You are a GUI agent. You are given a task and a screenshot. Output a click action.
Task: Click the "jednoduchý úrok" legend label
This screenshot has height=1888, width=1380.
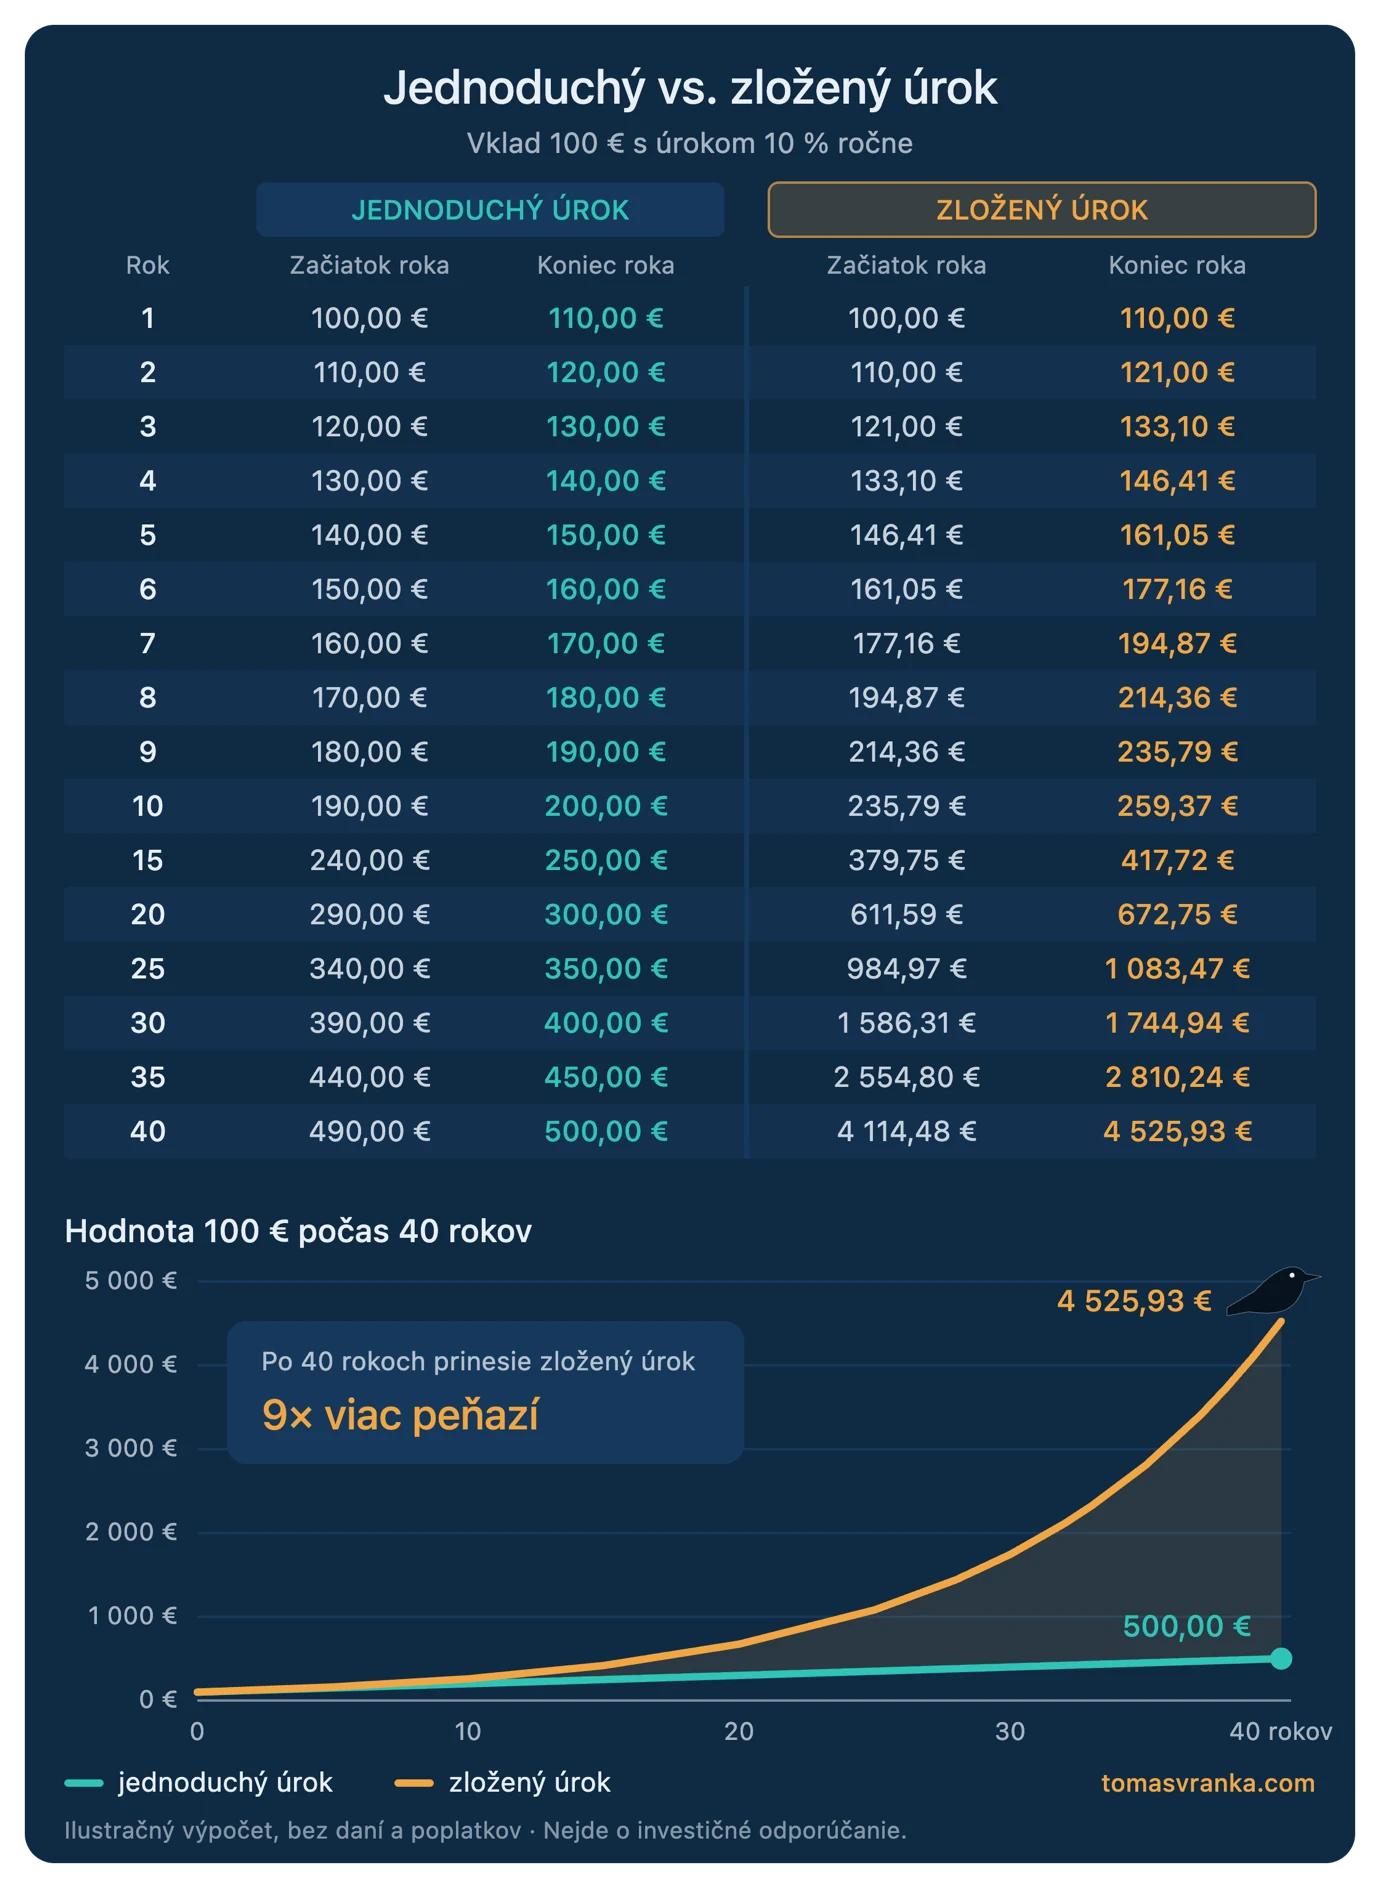pyautogui.click(x=225, y=1783)
